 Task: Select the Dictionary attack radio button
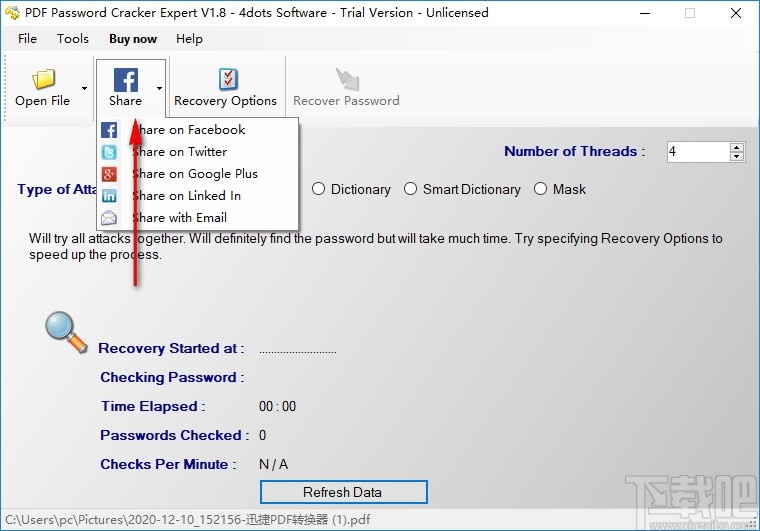318,189
